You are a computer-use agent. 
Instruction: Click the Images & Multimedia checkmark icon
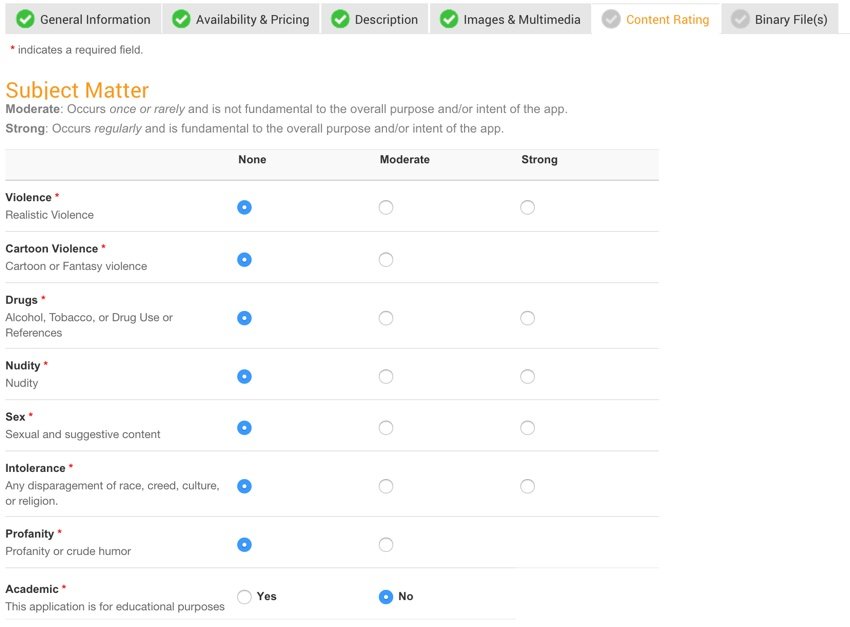[449, 19]
